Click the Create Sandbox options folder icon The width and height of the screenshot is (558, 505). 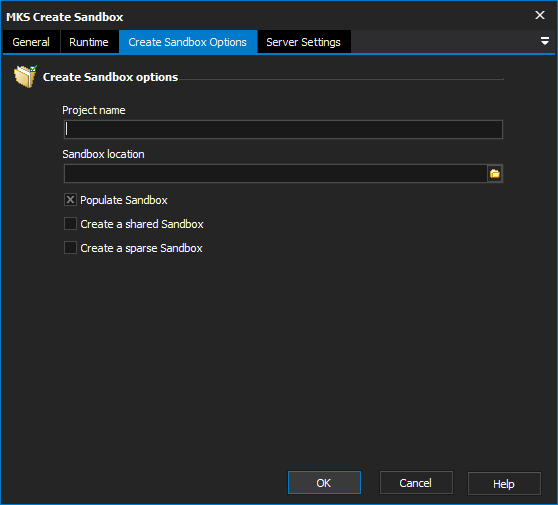point(25,76)
